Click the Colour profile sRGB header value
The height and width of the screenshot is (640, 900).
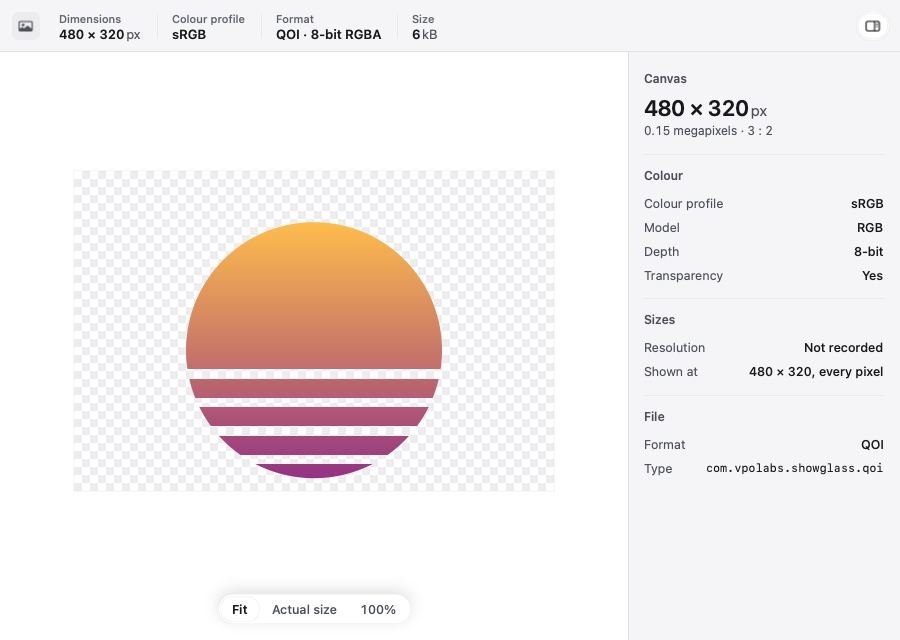click(189, 34)
